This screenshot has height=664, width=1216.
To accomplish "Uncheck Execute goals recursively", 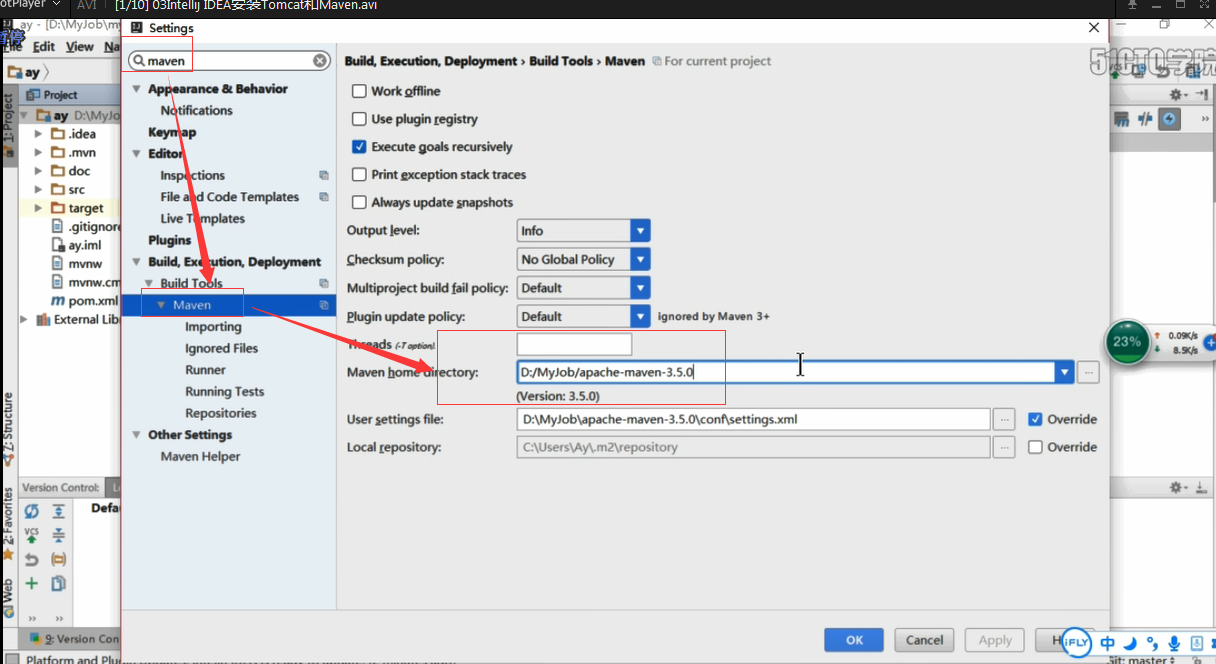I will coord(359,147).
